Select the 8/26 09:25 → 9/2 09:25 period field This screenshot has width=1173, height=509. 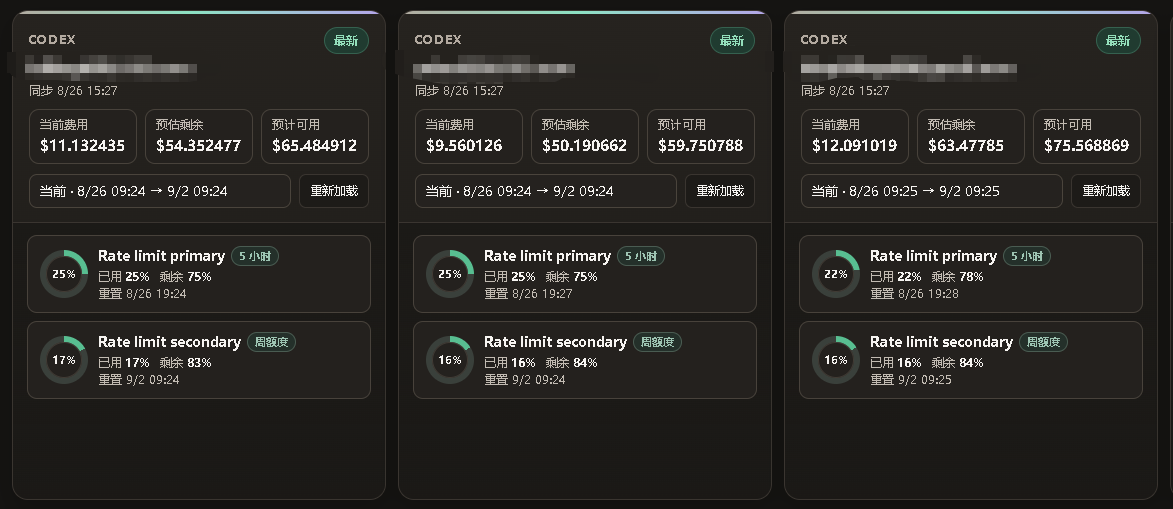tap(931, 191)
